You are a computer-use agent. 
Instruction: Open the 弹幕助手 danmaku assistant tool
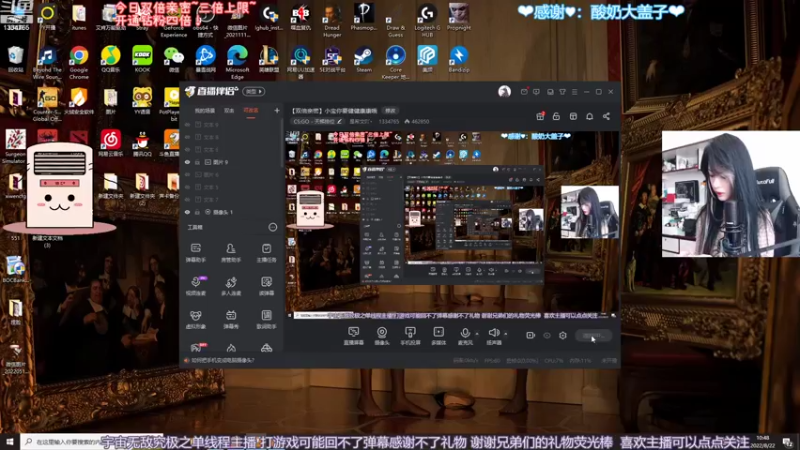click(x=195, y=253)
